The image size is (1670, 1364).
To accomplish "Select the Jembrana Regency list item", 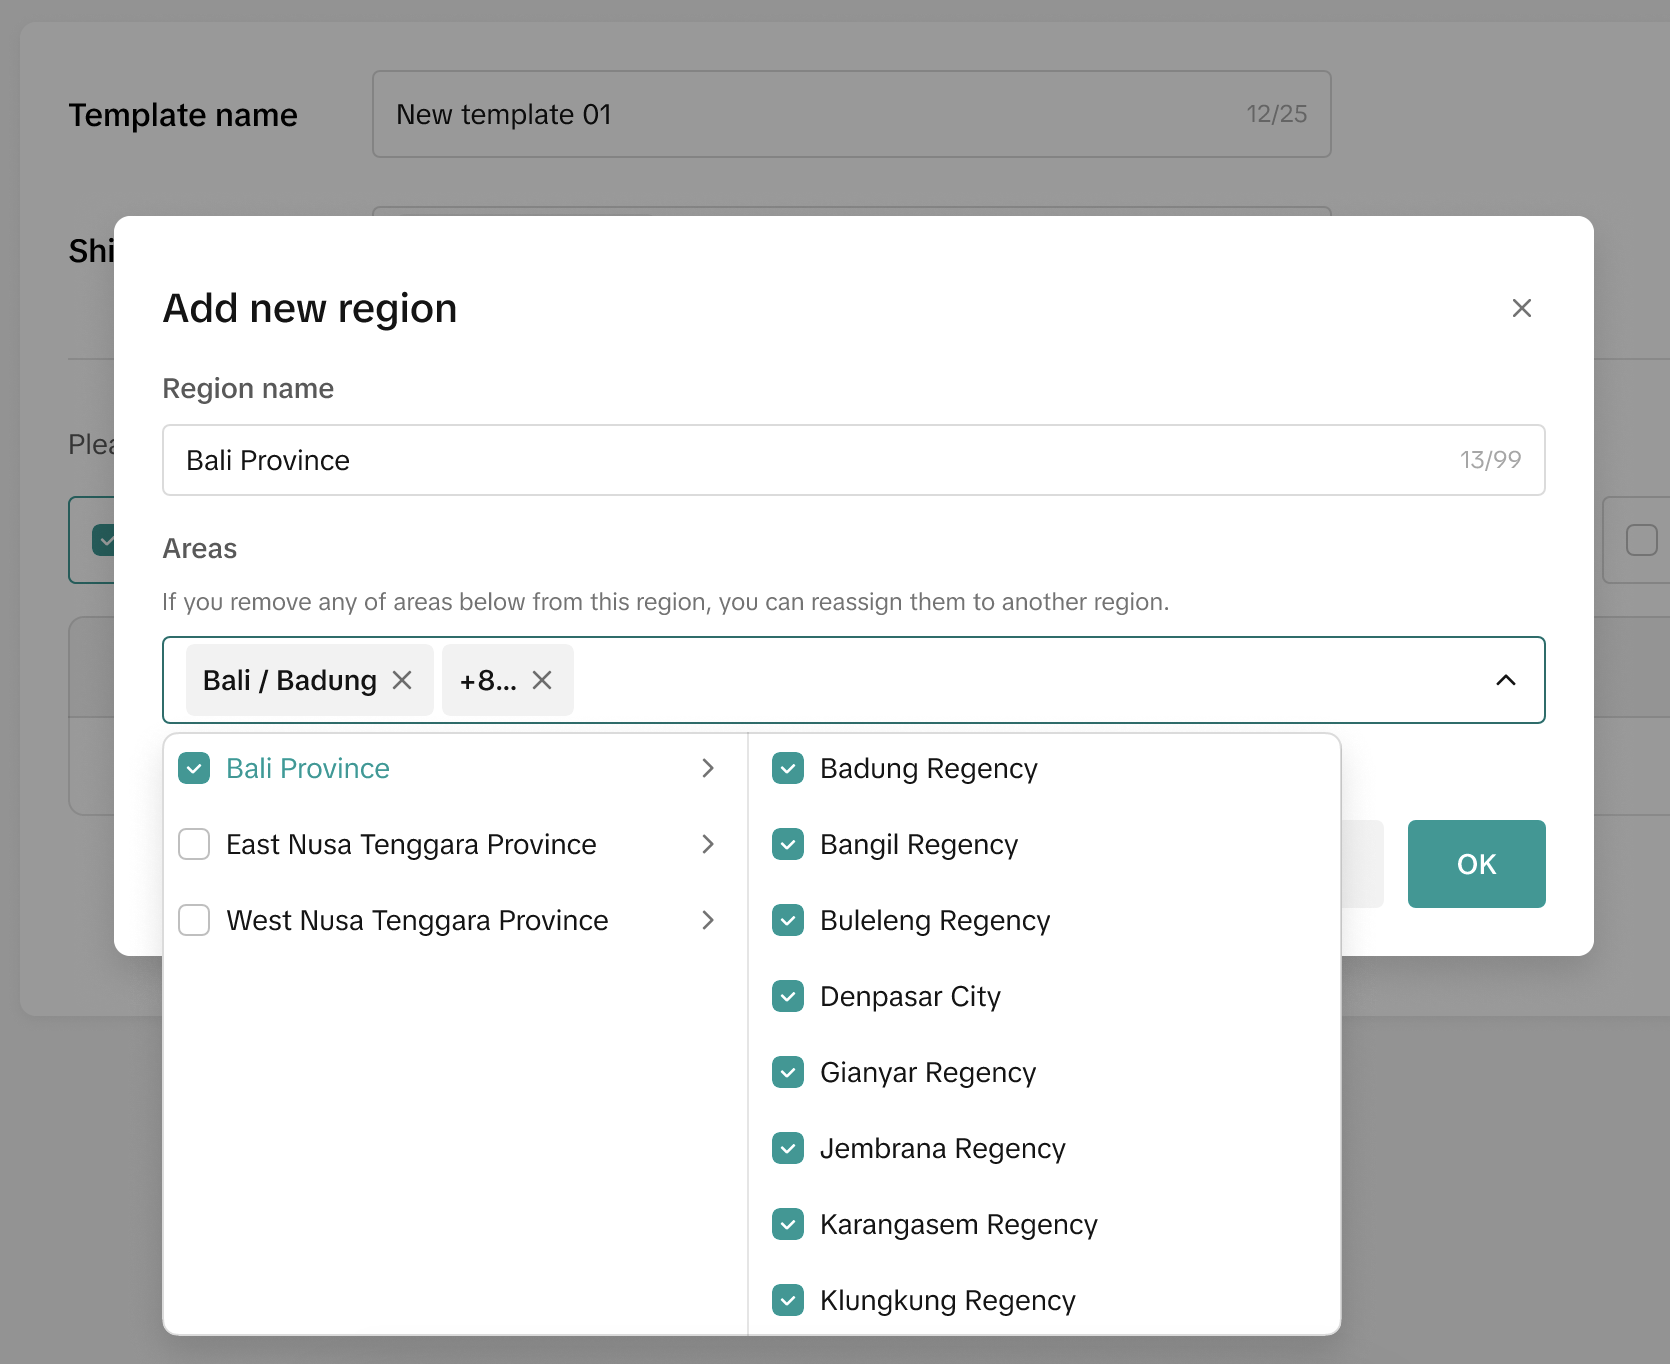I will point(942,1148).
